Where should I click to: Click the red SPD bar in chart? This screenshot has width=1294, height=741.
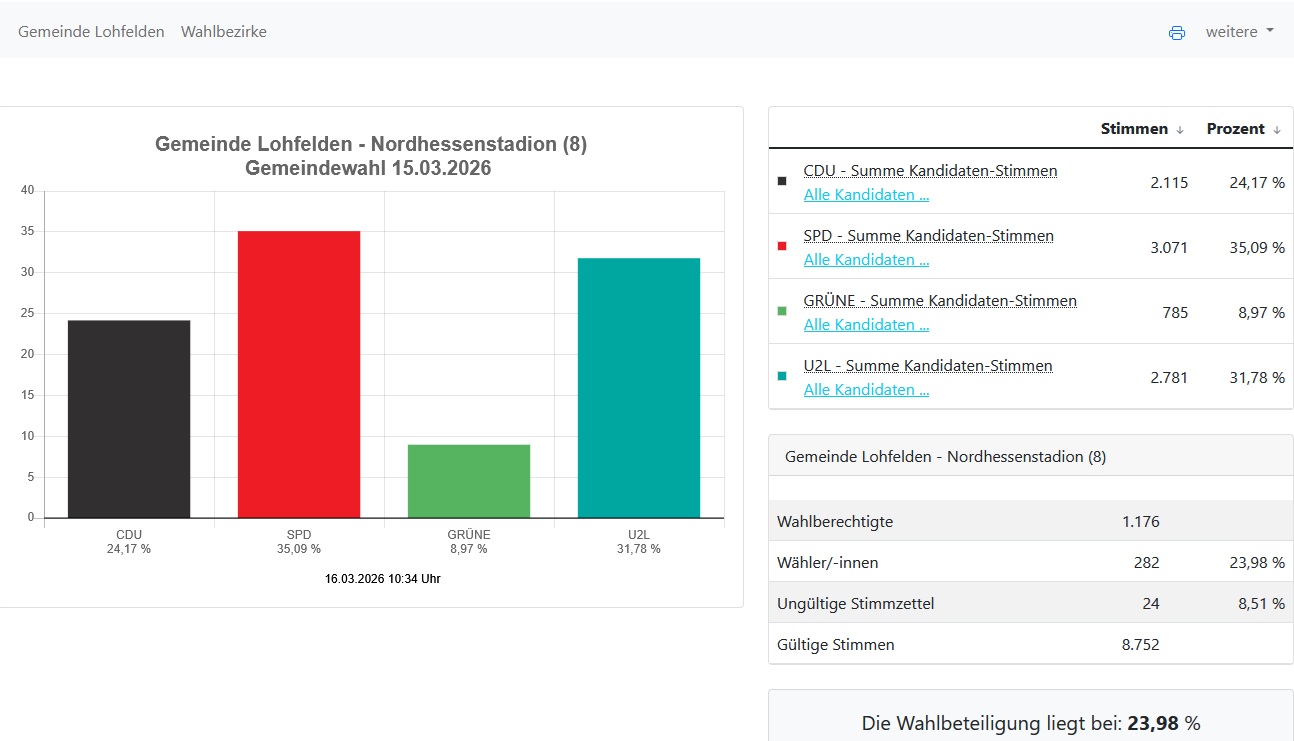[298, 374]
